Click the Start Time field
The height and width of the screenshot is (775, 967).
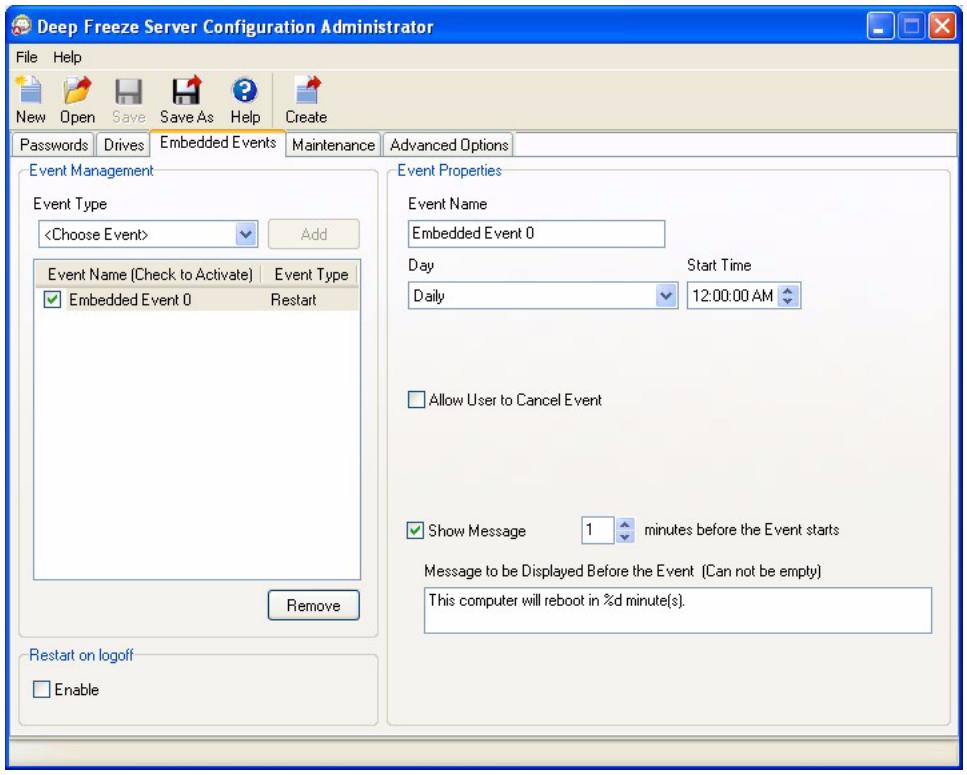(x=733, y=296)
